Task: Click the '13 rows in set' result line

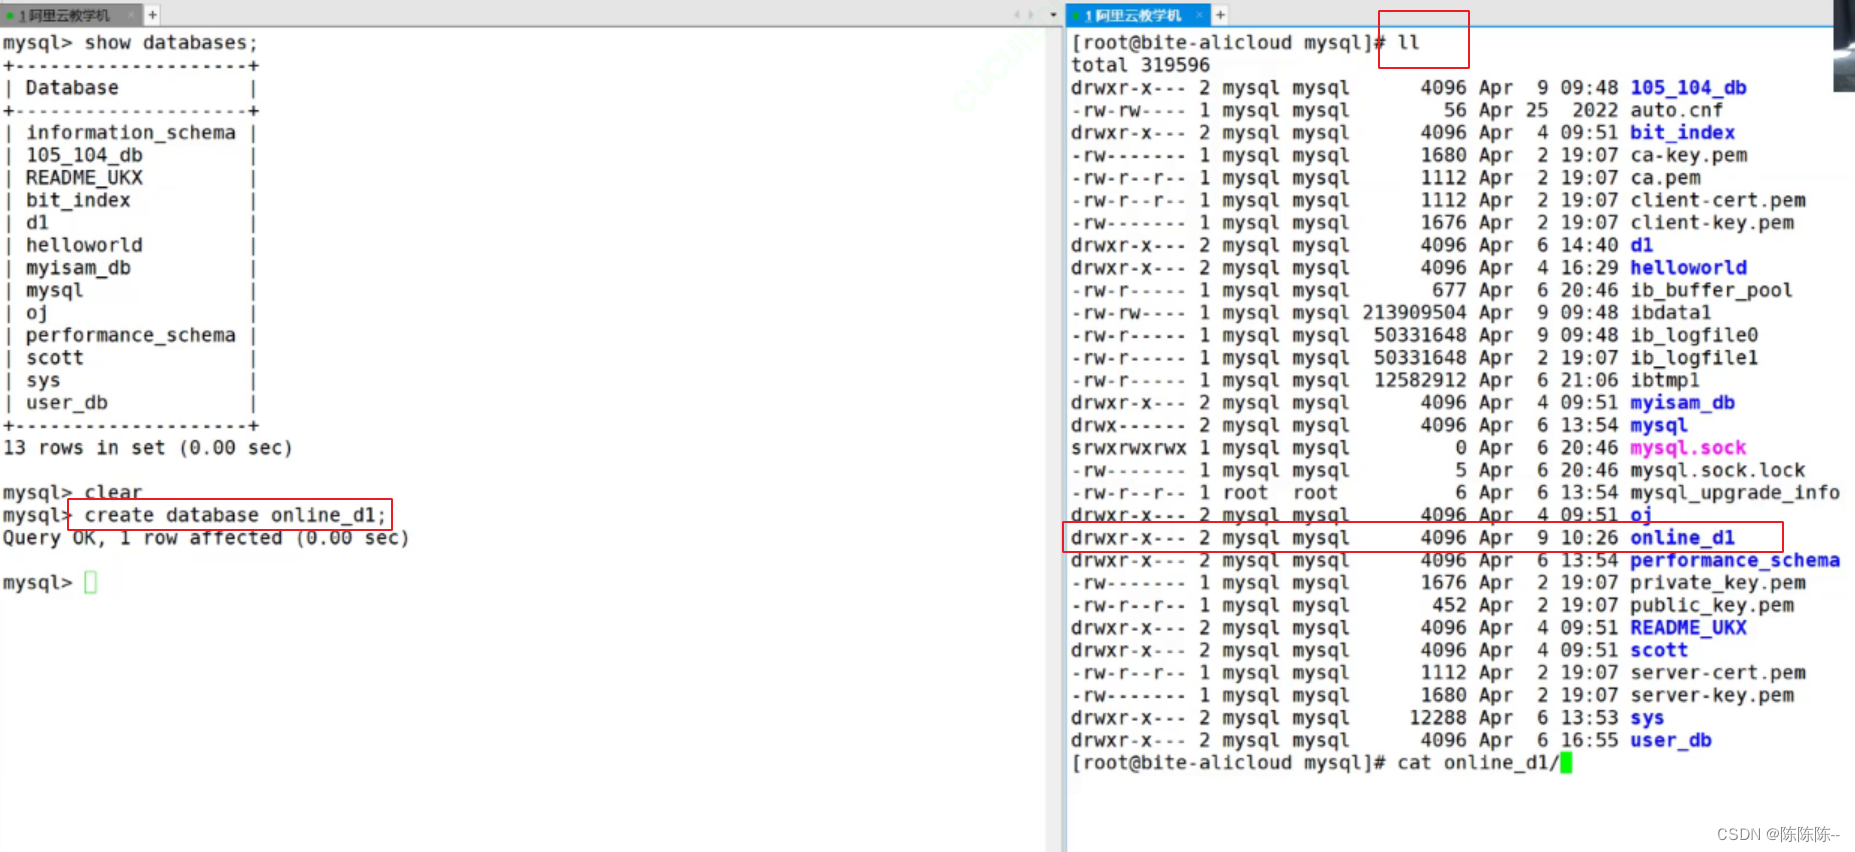Action: [147, 448]
